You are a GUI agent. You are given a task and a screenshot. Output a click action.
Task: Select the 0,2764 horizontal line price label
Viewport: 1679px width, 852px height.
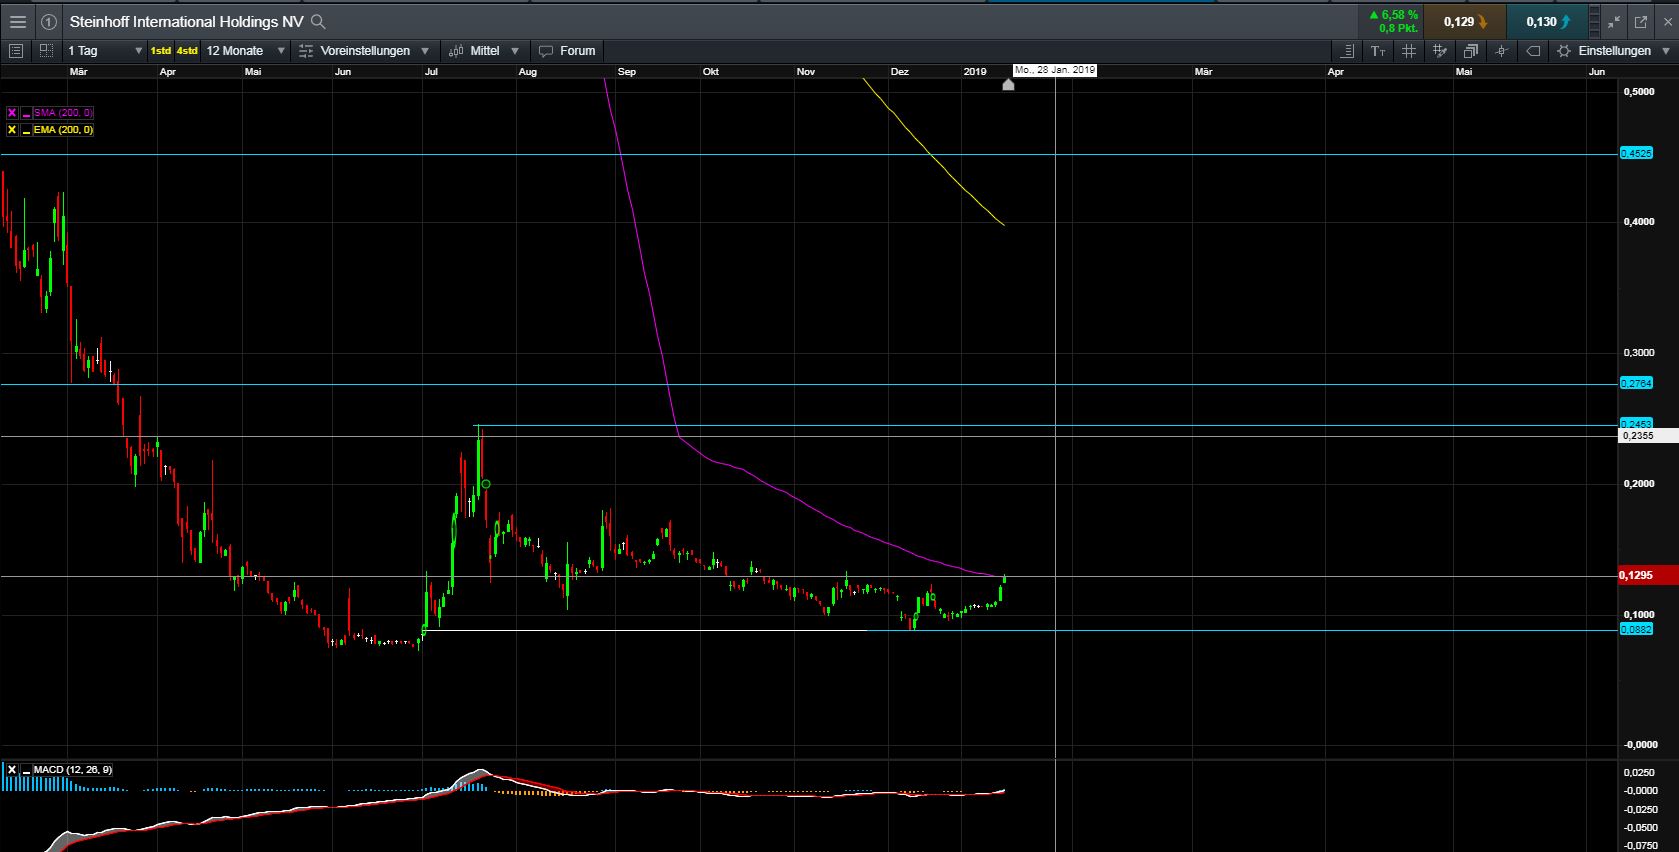(1636, 383)
